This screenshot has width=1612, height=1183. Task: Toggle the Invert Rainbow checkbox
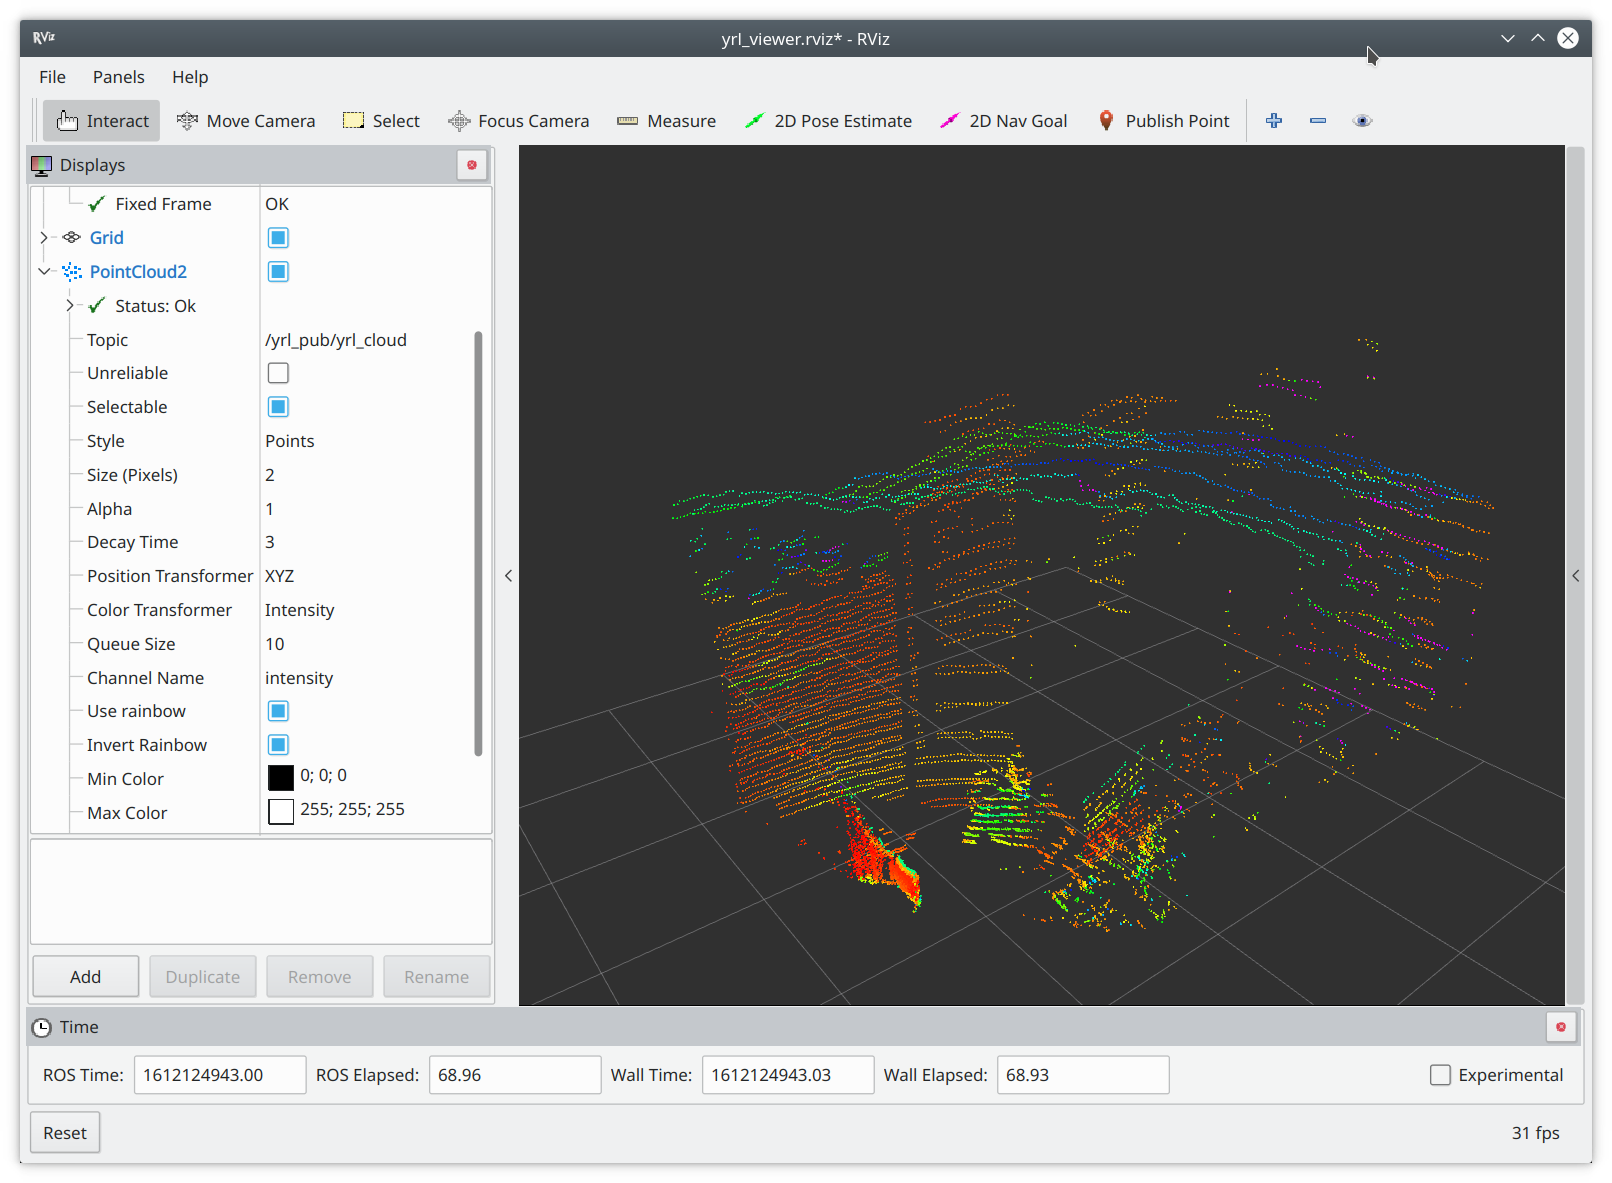point(278,745)
